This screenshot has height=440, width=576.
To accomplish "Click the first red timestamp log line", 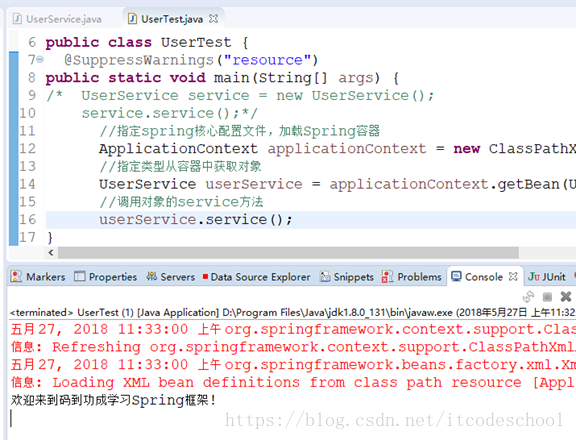I will pyautogui.click(x=293, y=329).
